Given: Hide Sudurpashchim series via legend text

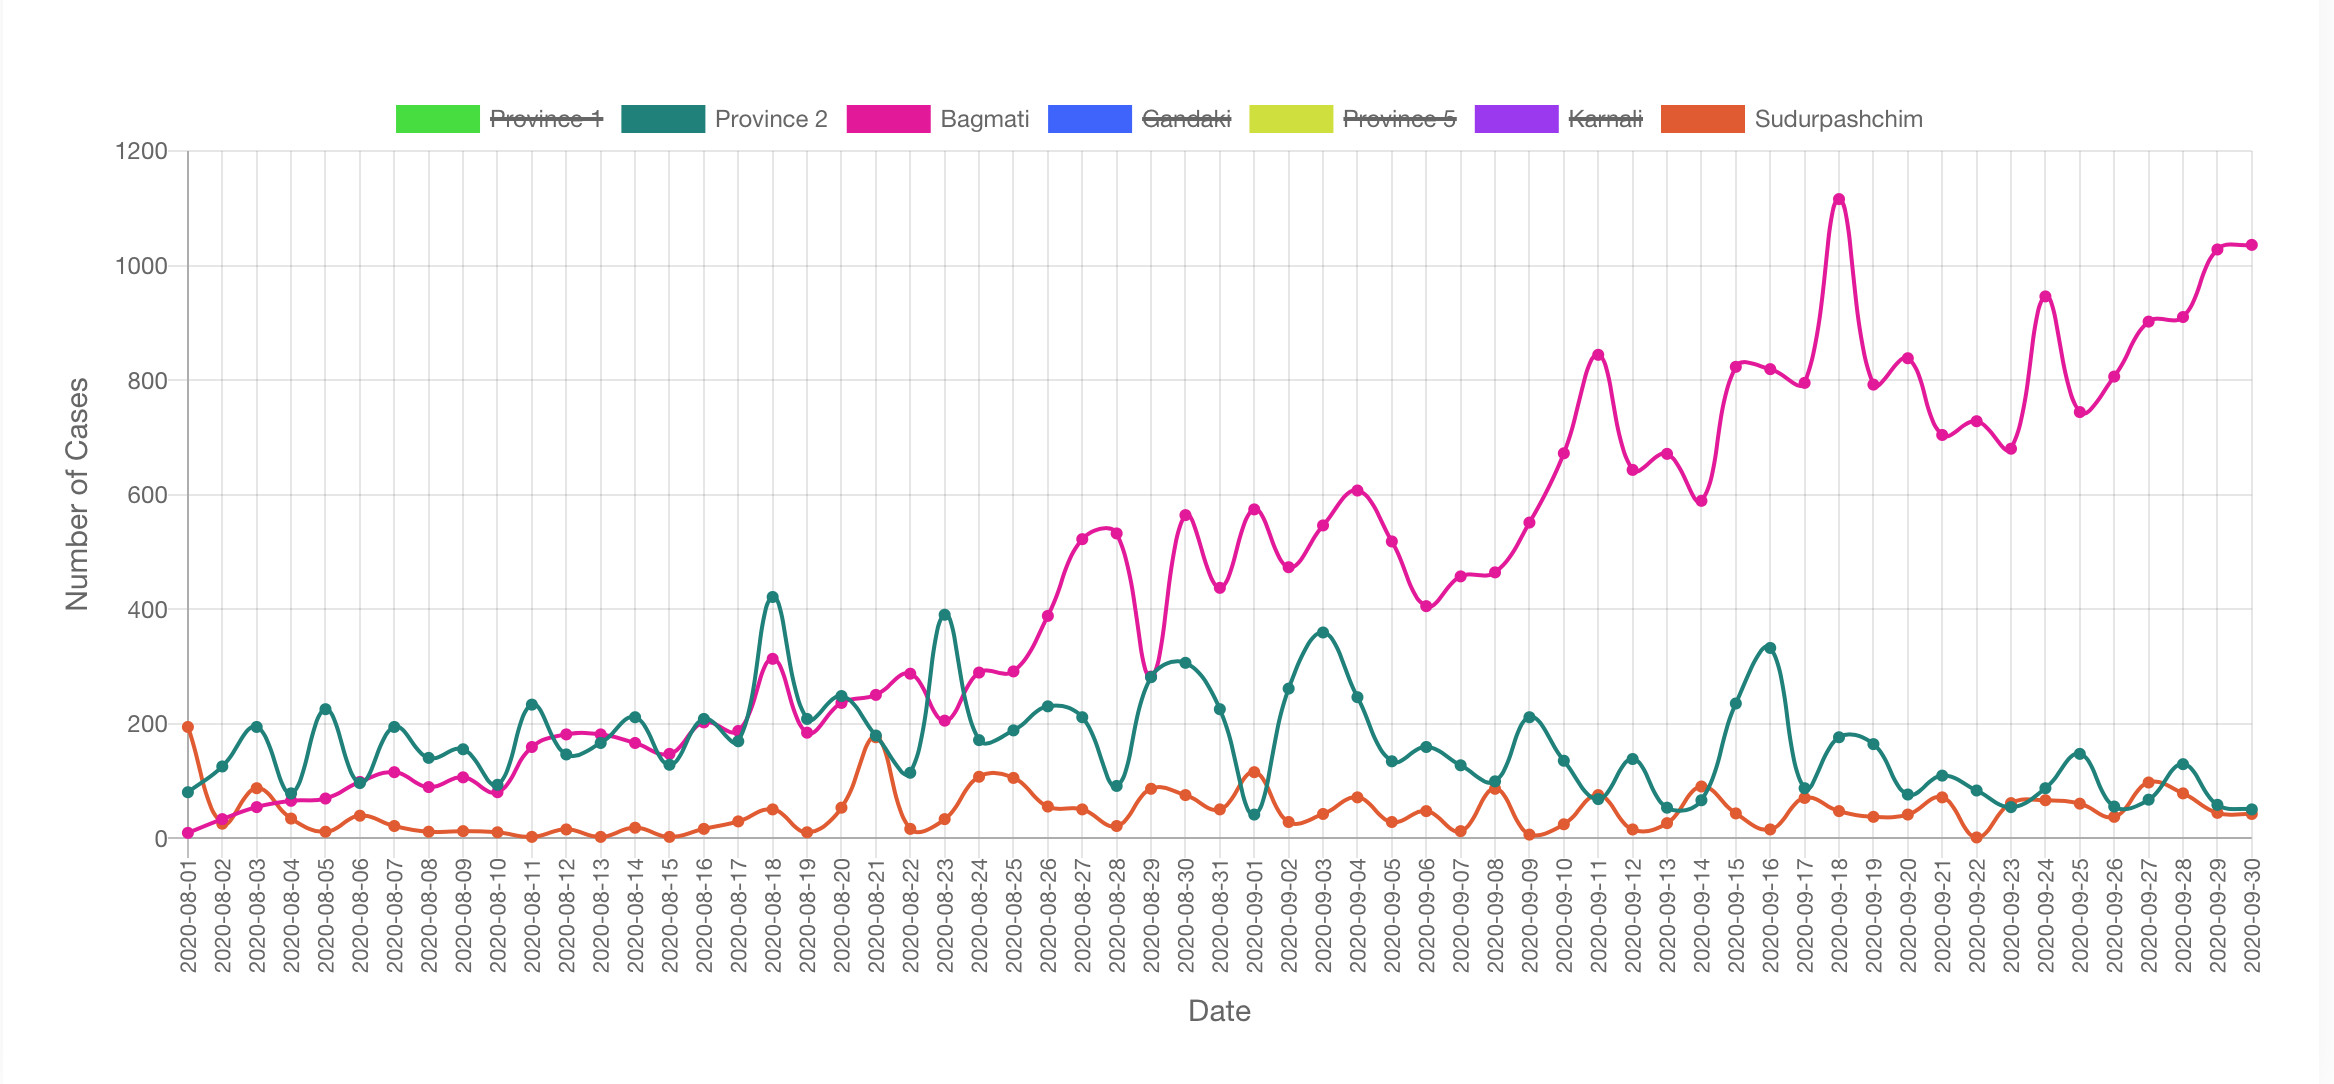Looking at the screenshot, I should tap(1838, 119).
